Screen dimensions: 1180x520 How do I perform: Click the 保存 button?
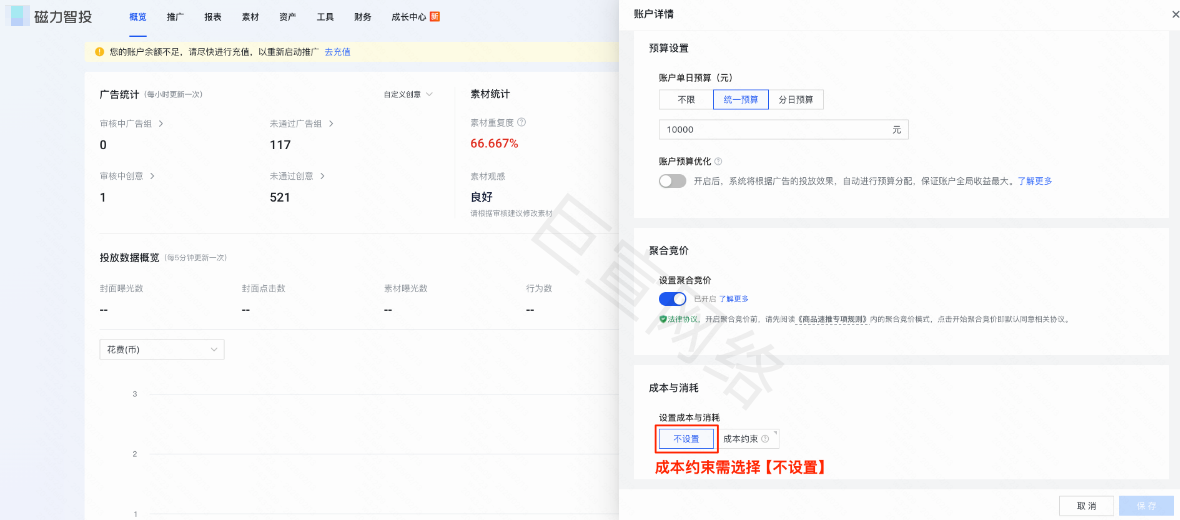(x=1145, y=506)
